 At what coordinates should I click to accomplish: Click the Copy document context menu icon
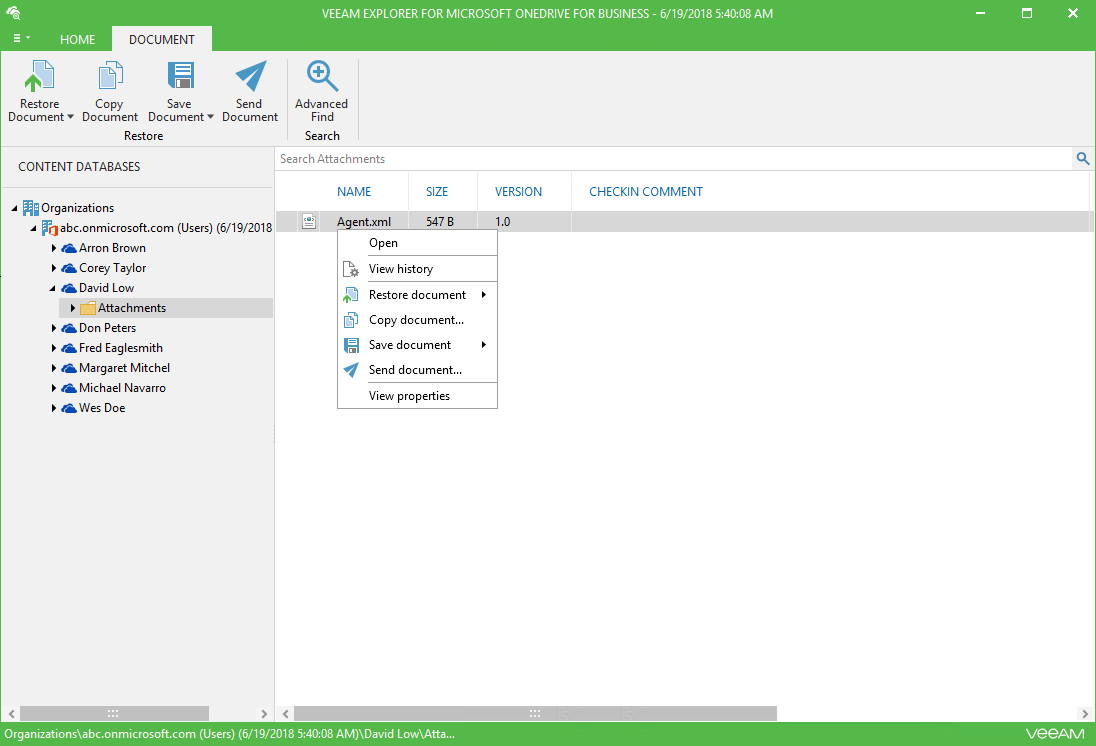[x=351, y=320]
